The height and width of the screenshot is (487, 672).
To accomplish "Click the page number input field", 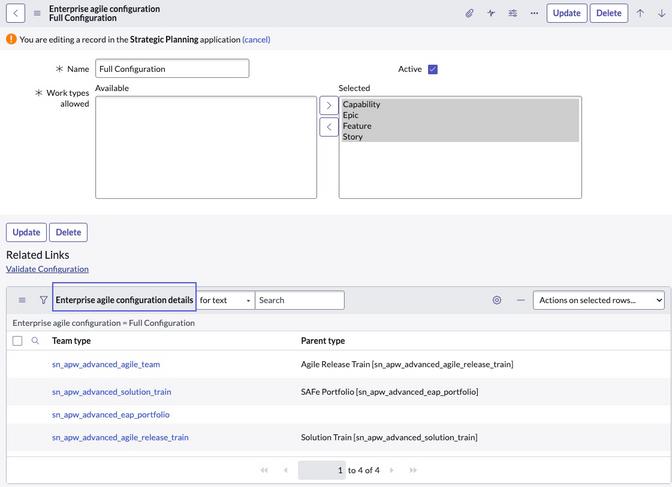I will pyautogui.click(x=321, y=470).
